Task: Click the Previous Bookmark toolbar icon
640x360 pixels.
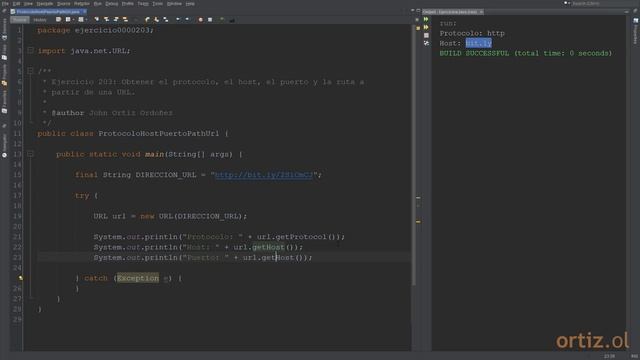Action: [147, 20]
